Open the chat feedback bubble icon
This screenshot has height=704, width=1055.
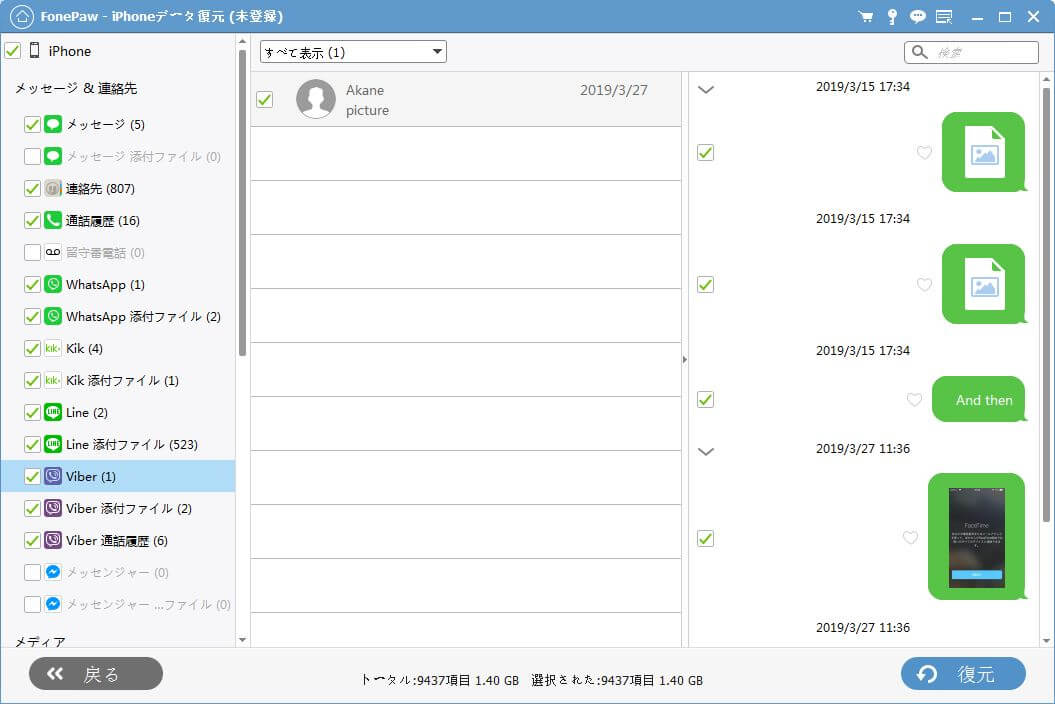tap(918, 17)
